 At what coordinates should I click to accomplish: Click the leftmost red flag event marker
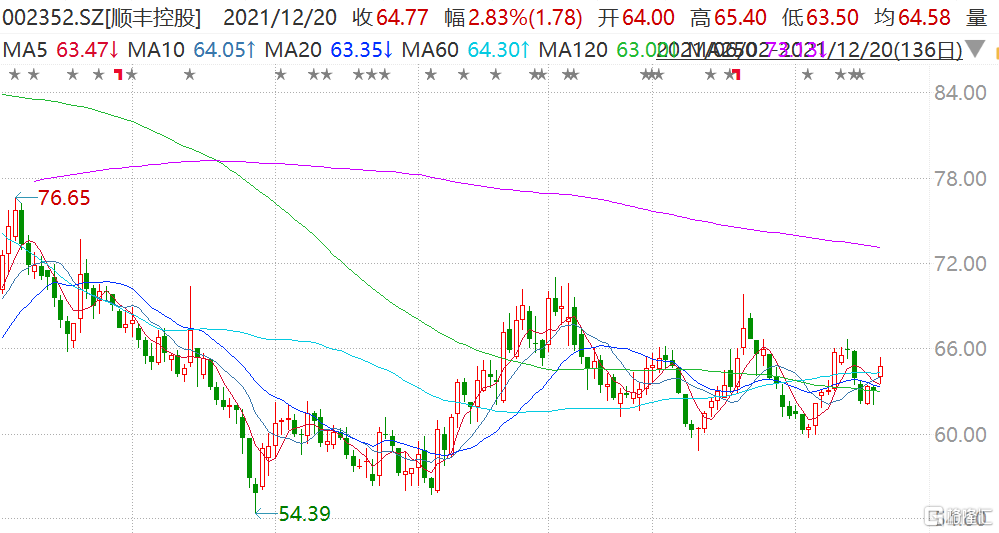point(119,75)
